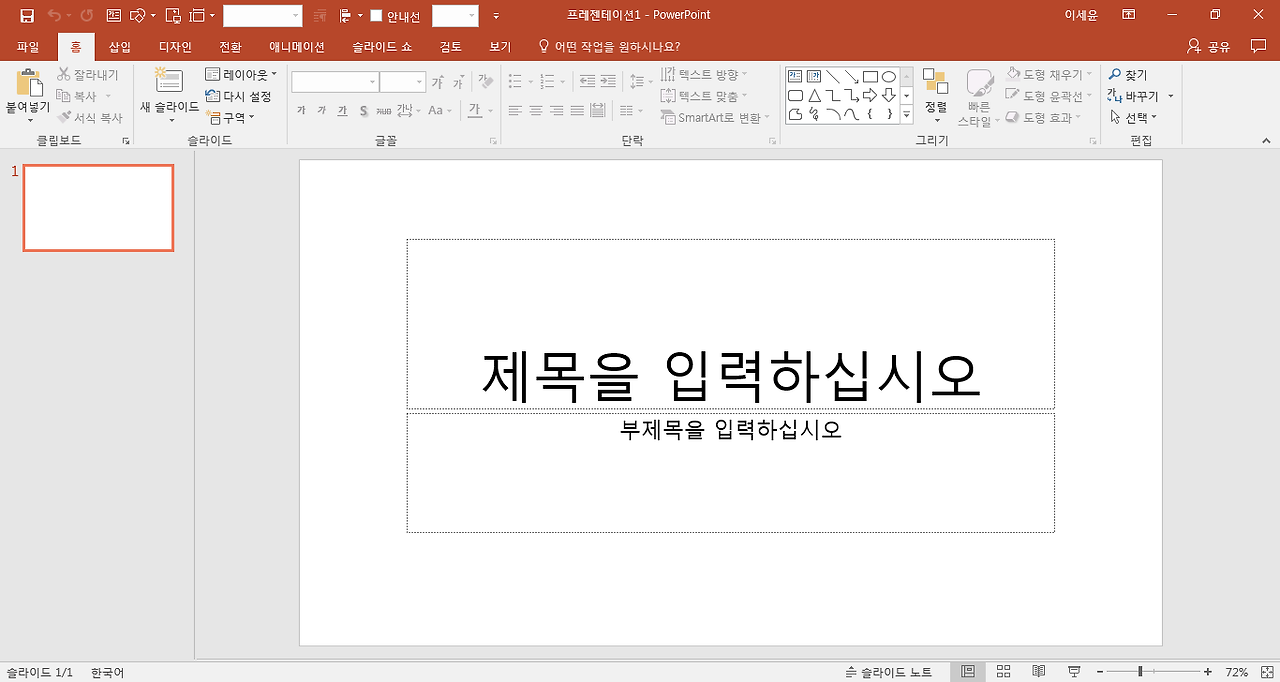The height and width of the screenshot is (682, 1280).
Task: Open the 삽입 (Insert) ribbon tab
Action: [120, 47]
